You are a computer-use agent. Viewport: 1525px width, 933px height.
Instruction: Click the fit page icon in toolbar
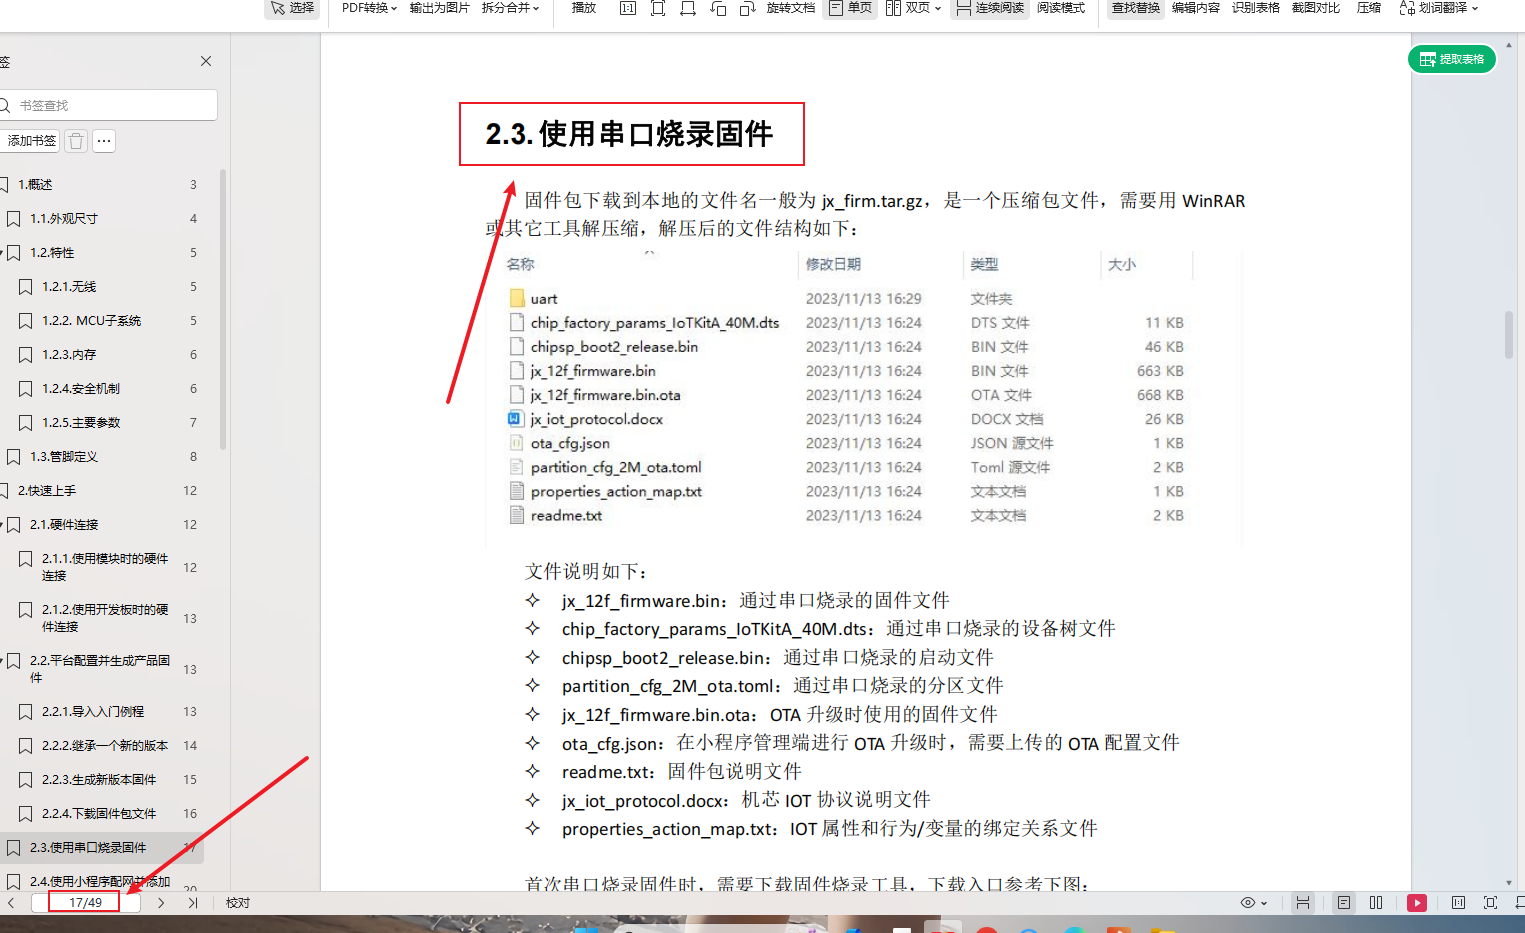[657, 8]
